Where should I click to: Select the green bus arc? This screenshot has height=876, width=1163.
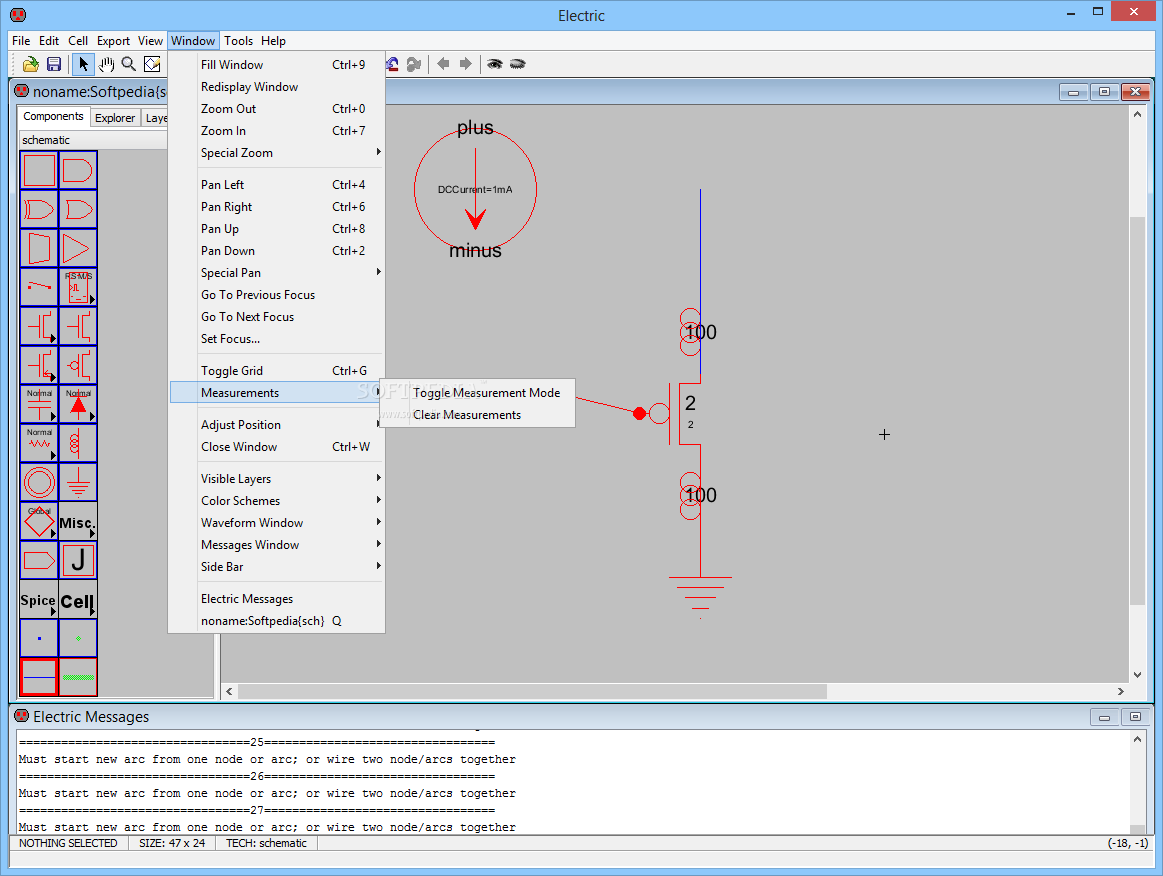coord(78,676)
